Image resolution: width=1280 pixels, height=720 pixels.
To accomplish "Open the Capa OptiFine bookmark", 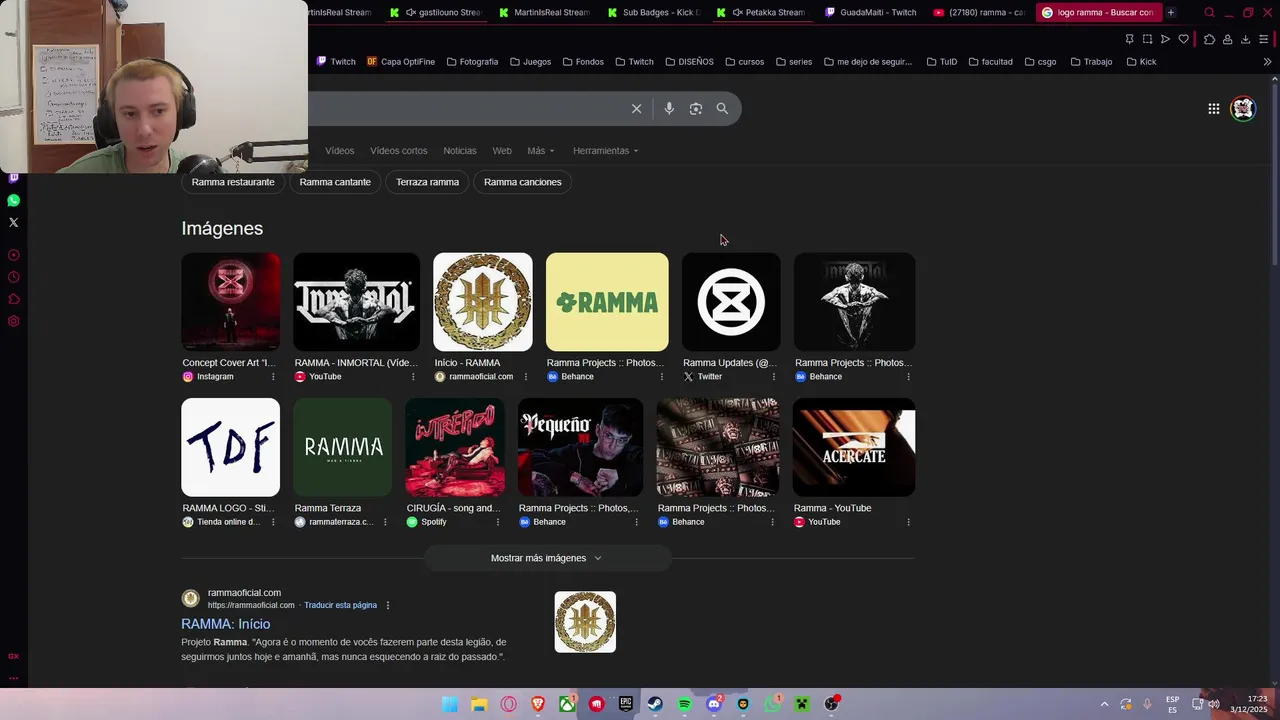I will click(400, 62).
